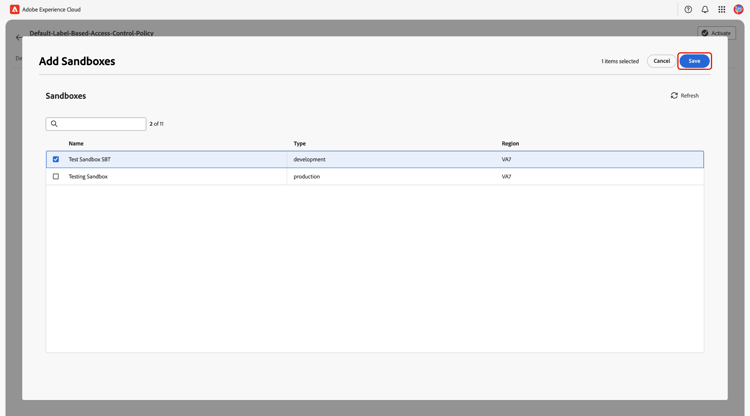750x416 pixels.
Task: Select the Type column header
Action: click(x=299, y=143)
